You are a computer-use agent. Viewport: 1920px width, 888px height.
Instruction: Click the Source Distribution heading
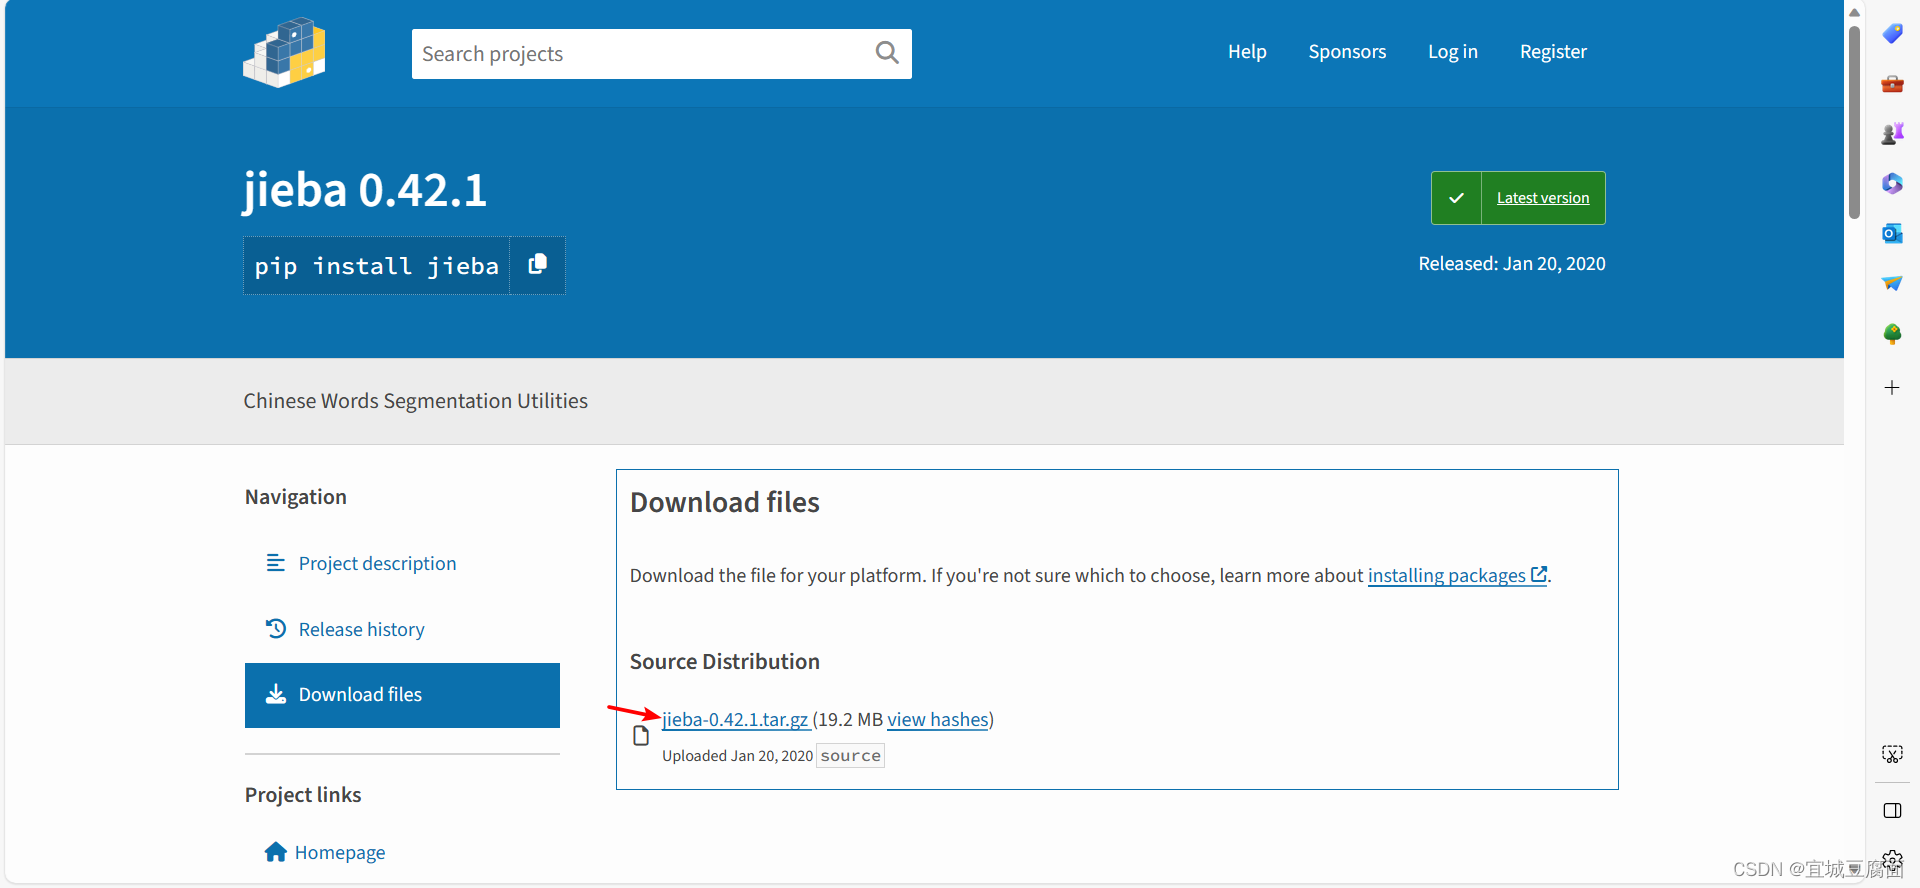725,662
